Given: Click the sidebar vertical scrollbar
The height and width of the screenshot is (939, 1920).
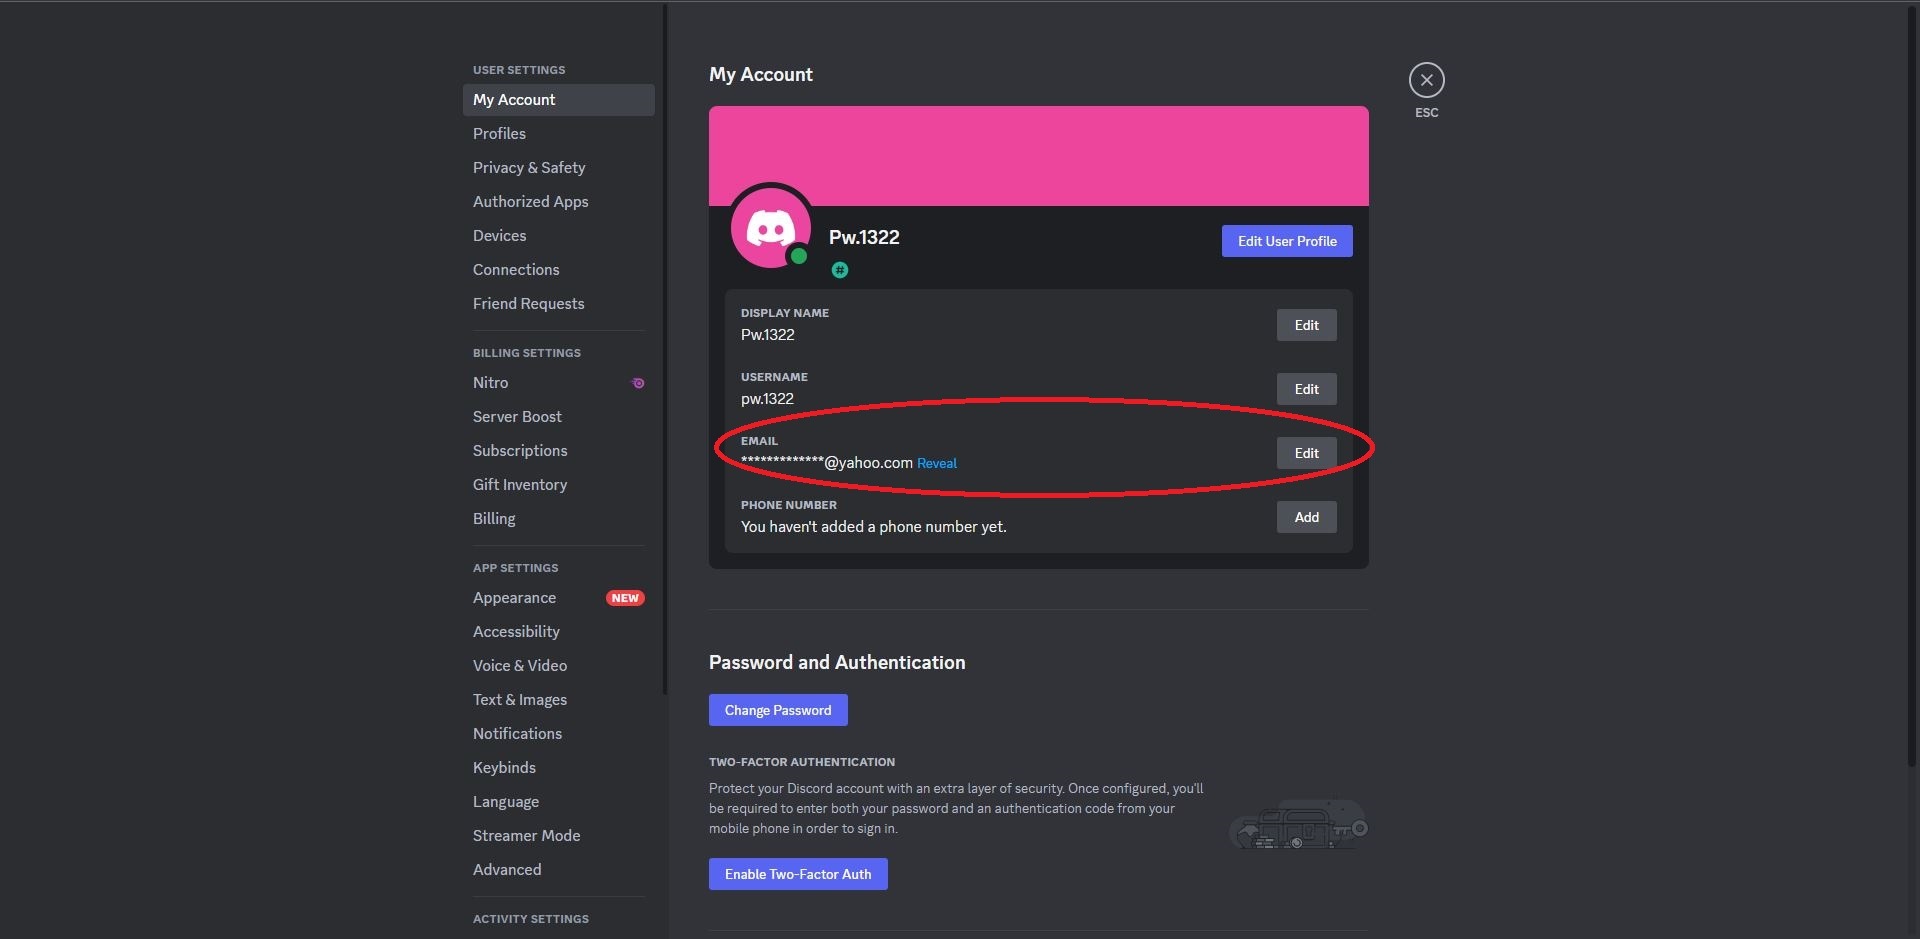Looking at the screenshot, I should (x=665, y=350).
